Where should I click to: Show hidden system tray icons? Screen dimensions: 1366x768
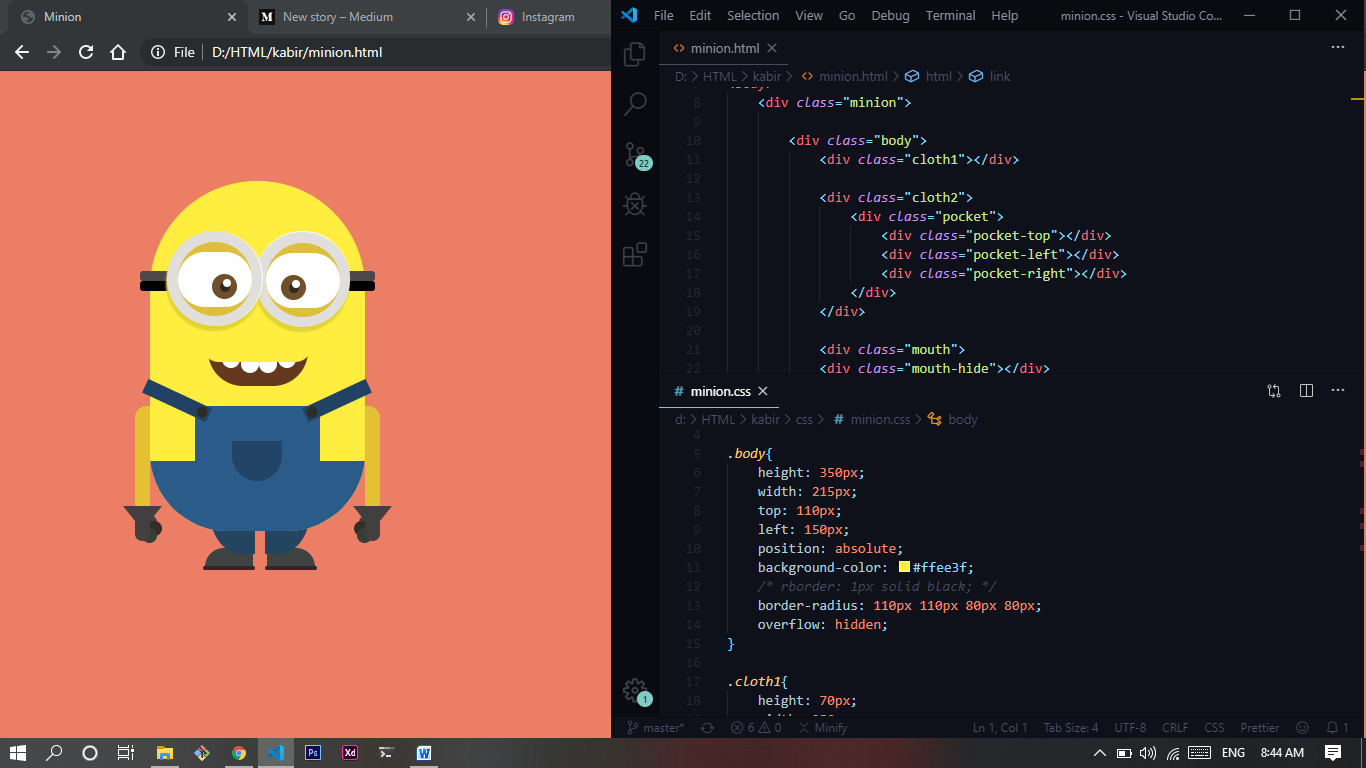pos(1100,753)
